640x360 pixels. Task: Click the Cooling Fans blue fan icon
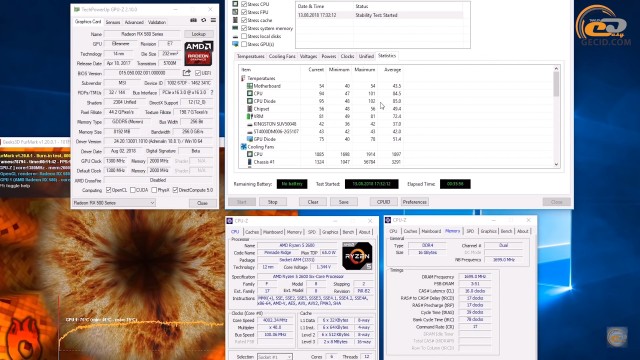pos(244,147)
